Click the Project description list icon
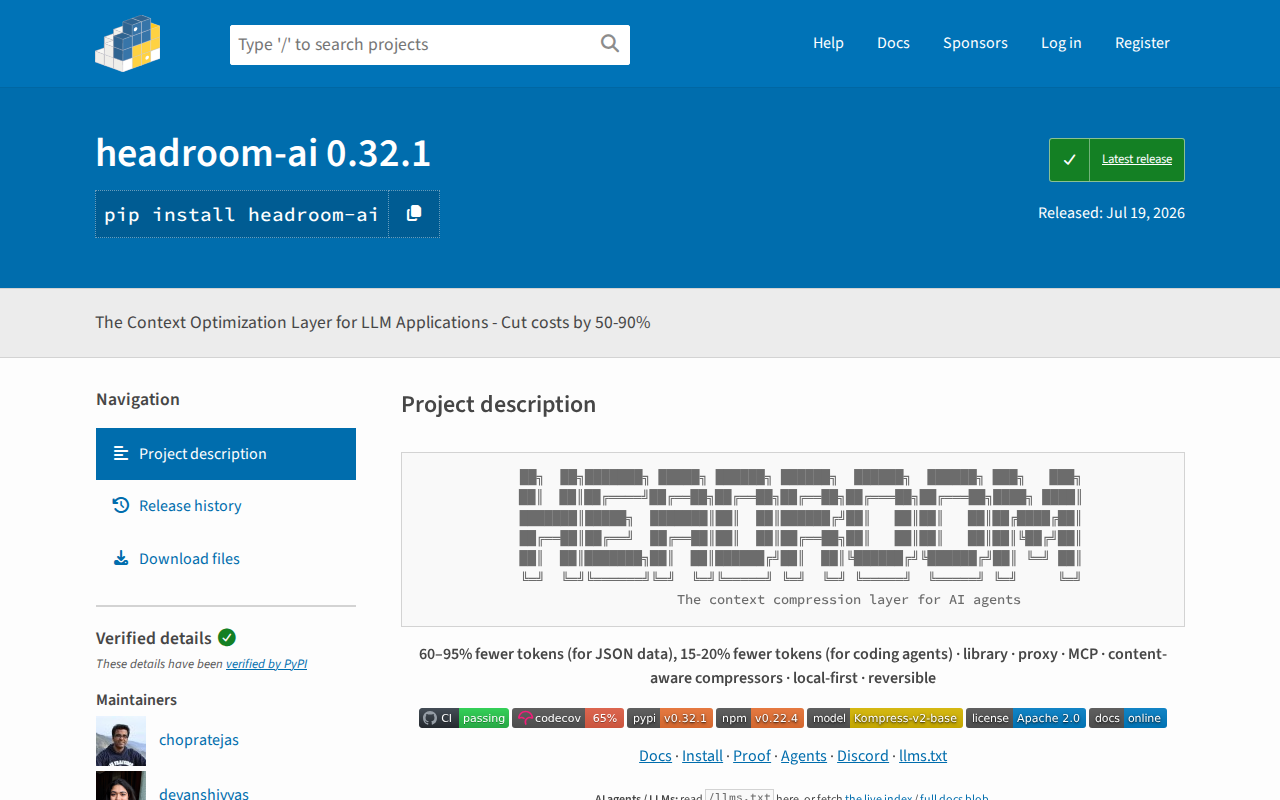 click(121, 453)
